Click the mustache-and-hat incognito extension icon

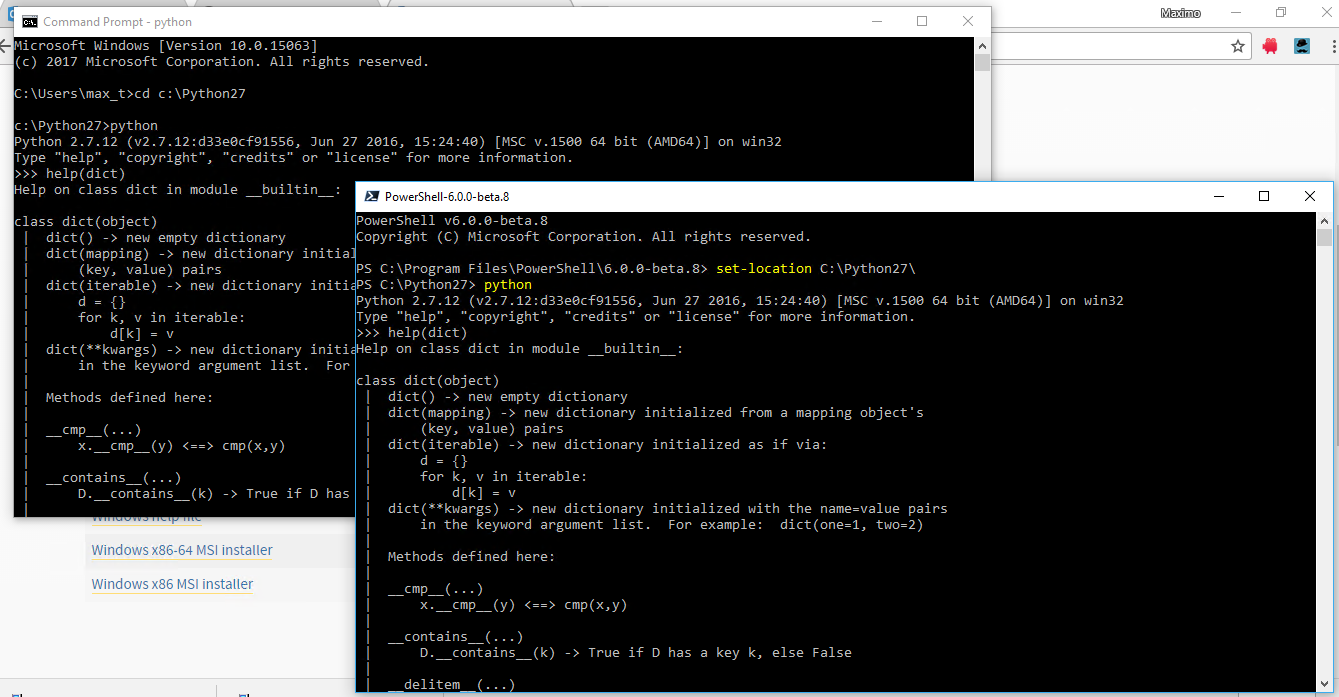(1303, 46)
